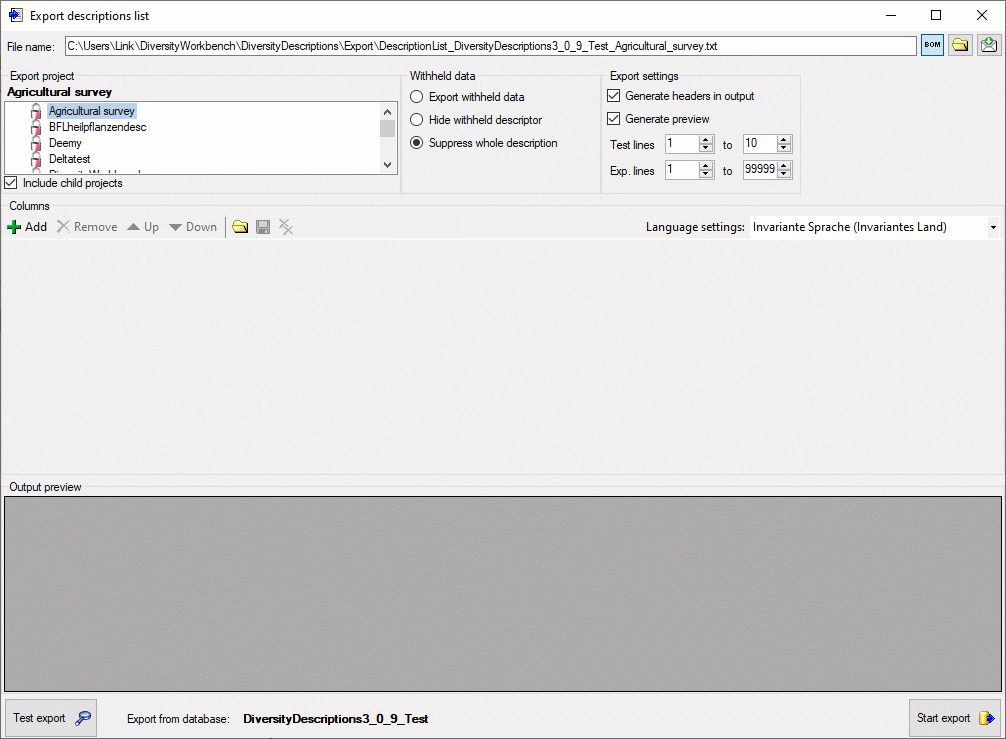Maximize the Export descriptions list window
This screenshot has width=1006, height=739.
(936, 15)
